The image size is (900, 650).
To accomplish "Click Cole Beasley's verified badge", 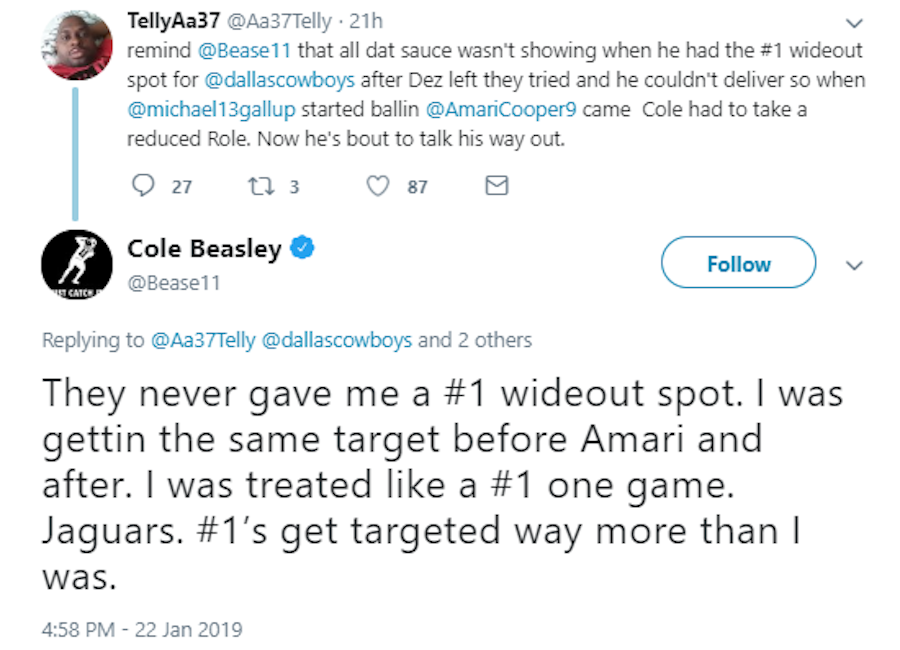I will (302, 248).
